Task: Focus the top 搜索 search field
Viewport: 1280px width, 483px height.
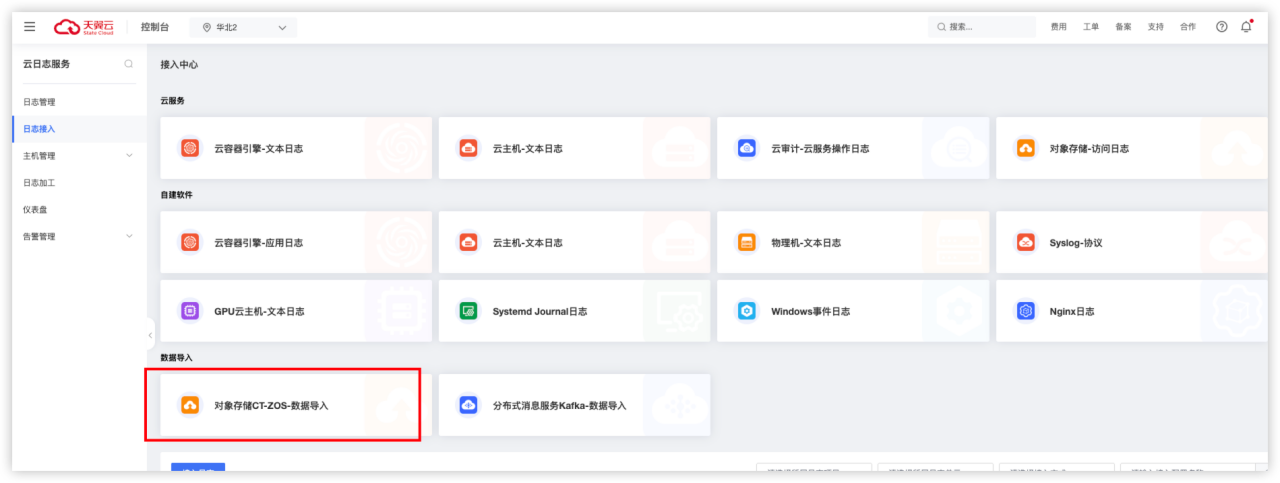Action: (981, 27)
